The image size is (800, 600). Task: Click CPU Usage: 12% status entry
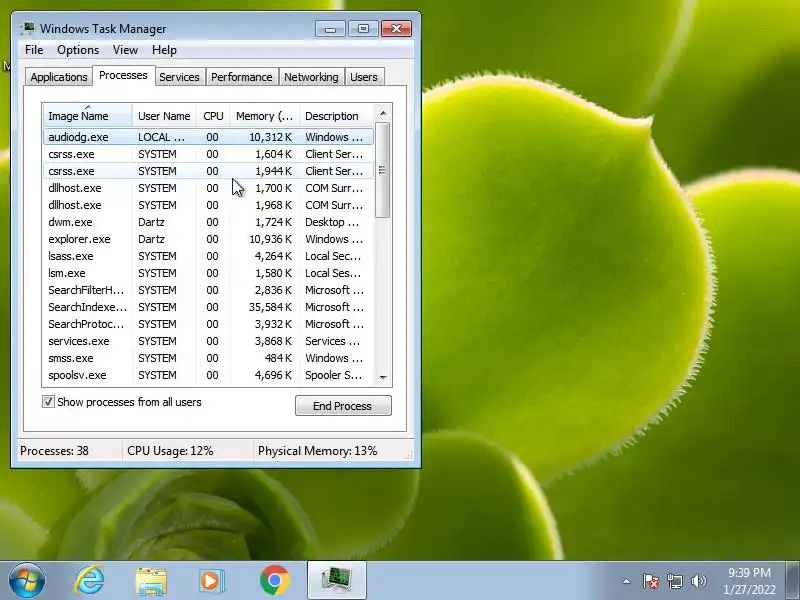coord(170,451)
